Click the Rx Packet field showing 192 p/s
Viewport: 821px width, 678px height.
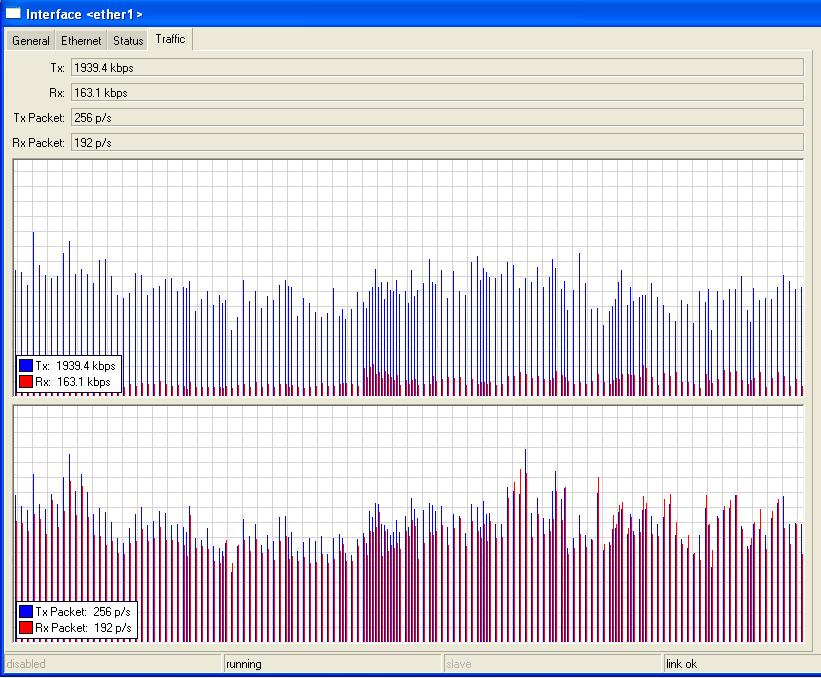tap(436, 143)
